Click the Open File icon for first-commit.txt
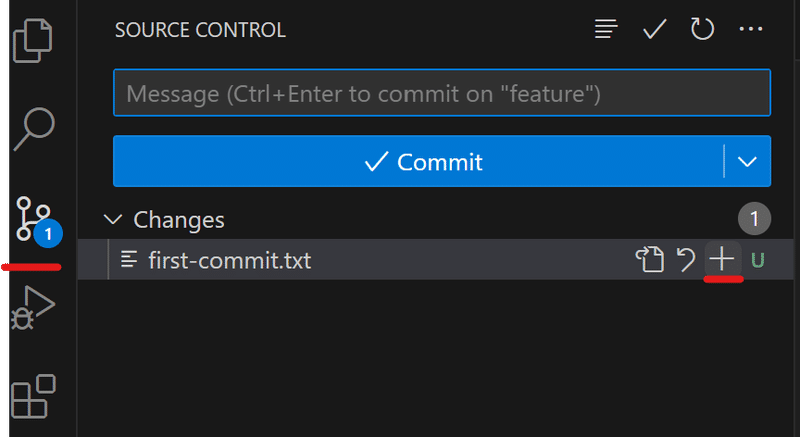The height and width of the screenshot is (437, 800). (649, 260)
